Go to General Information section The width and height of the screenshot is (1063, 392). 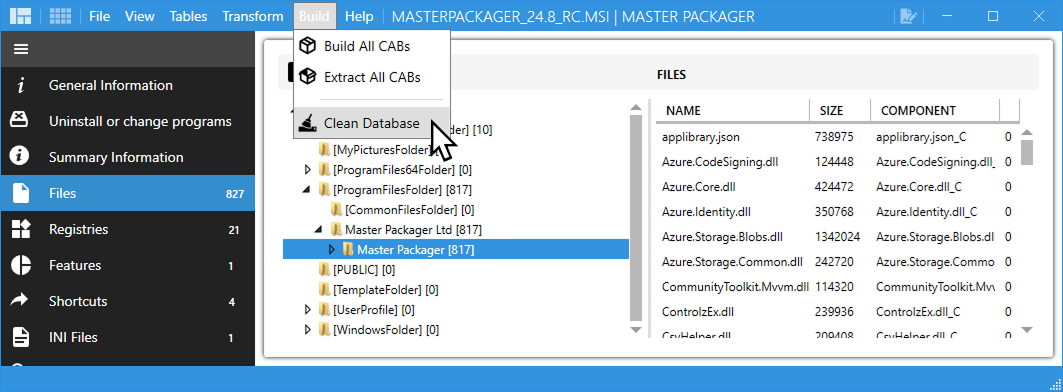[127, 85]
